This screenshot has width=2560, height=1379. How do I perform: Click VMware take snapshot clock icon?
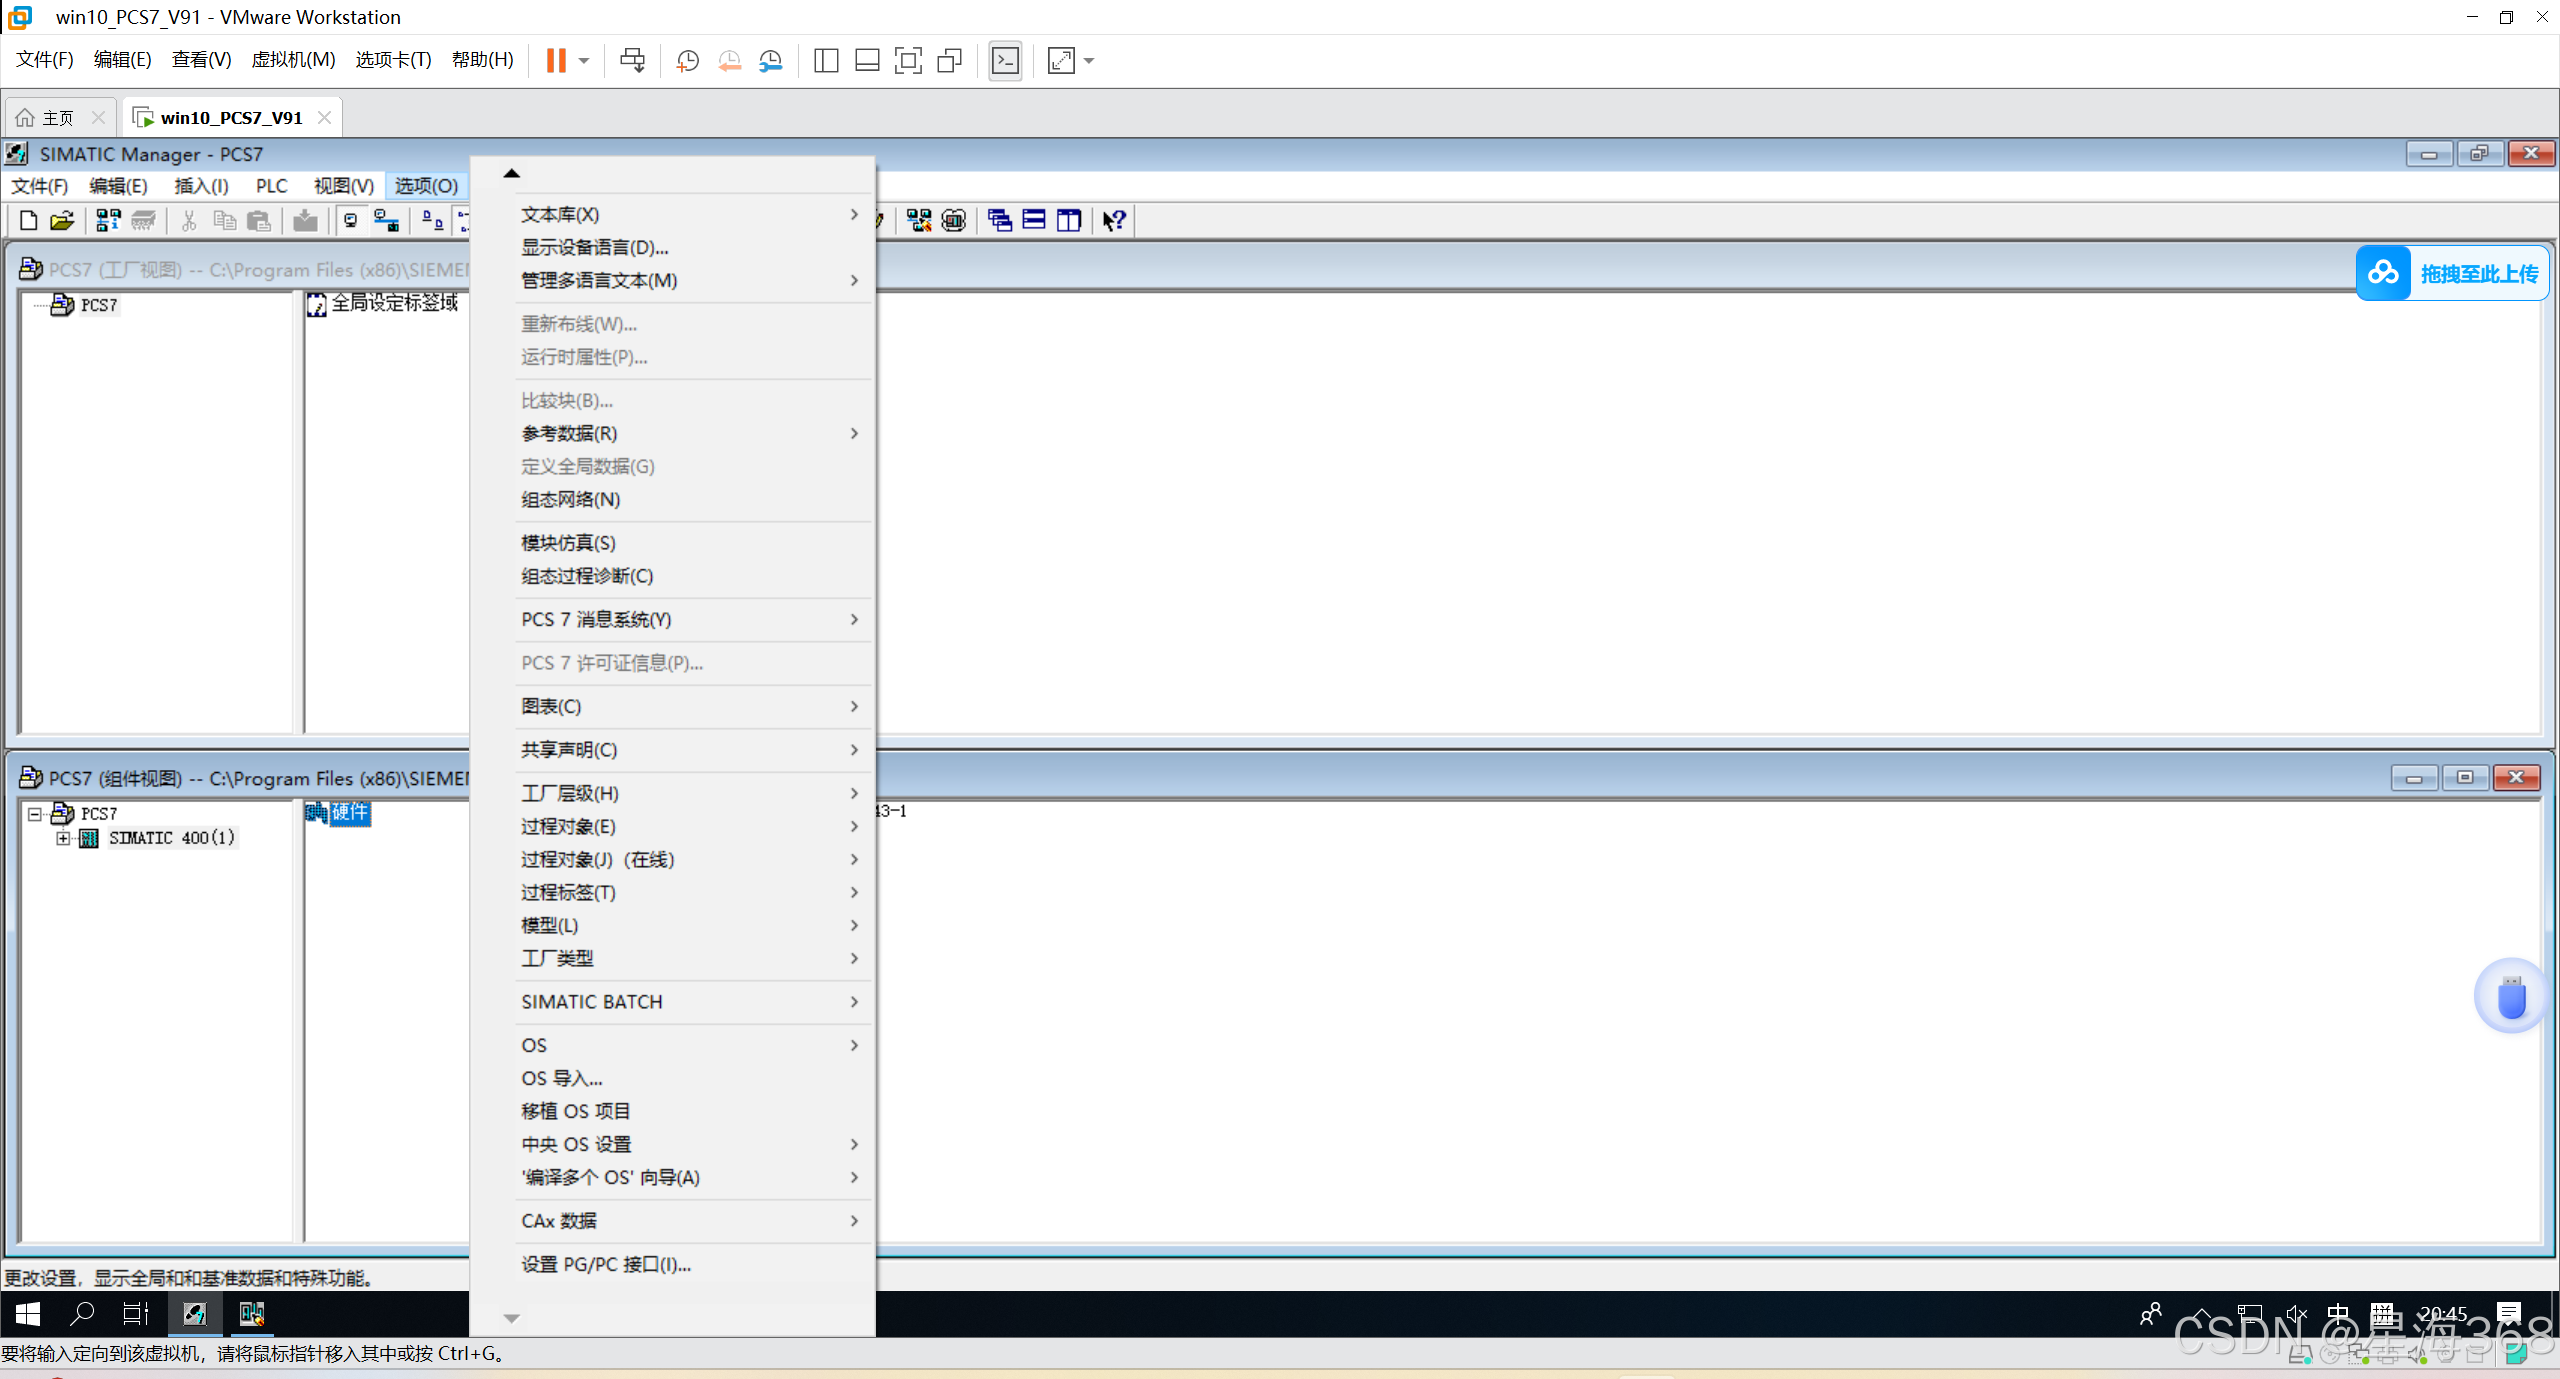[x=687, y=61]
